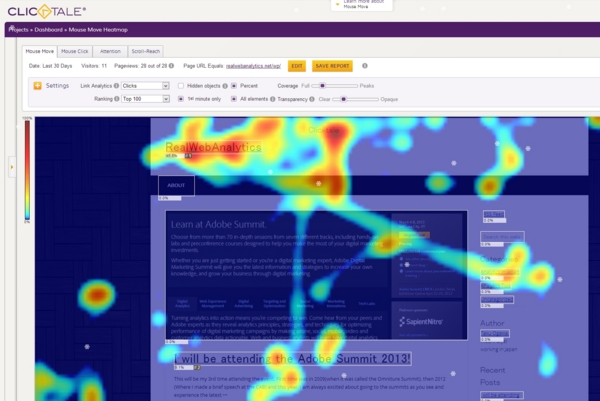The height and width of the screenshot is (401, 600).
Task: Click the Author heading in sidebar
Action: [x=492, y=323]
